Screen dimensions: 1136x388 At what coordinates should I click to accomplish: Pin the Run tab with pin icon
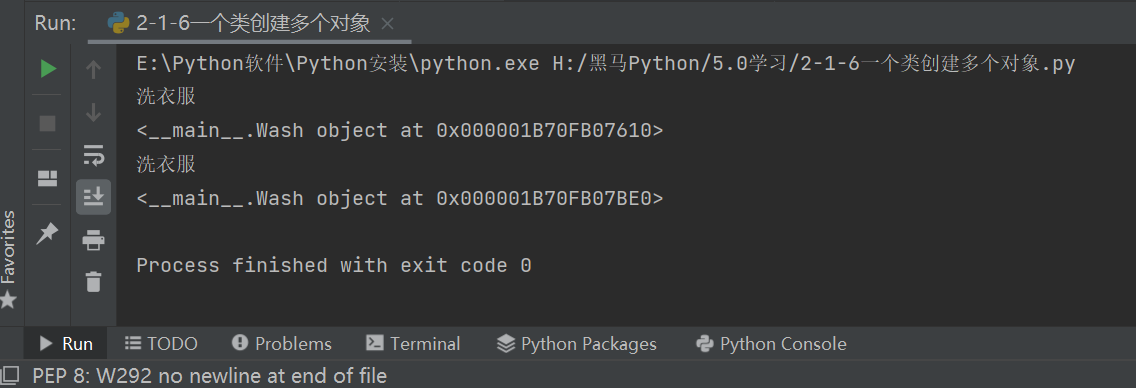tap(48, 233)
